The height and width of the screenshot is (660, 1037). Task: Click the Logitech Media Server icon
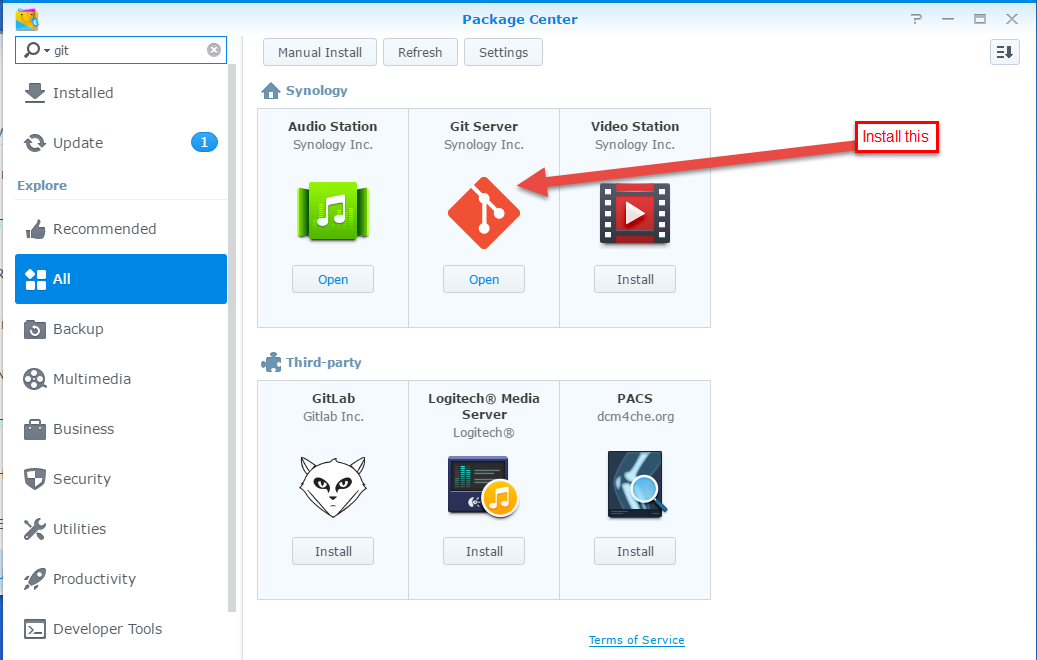coord(483,486)
